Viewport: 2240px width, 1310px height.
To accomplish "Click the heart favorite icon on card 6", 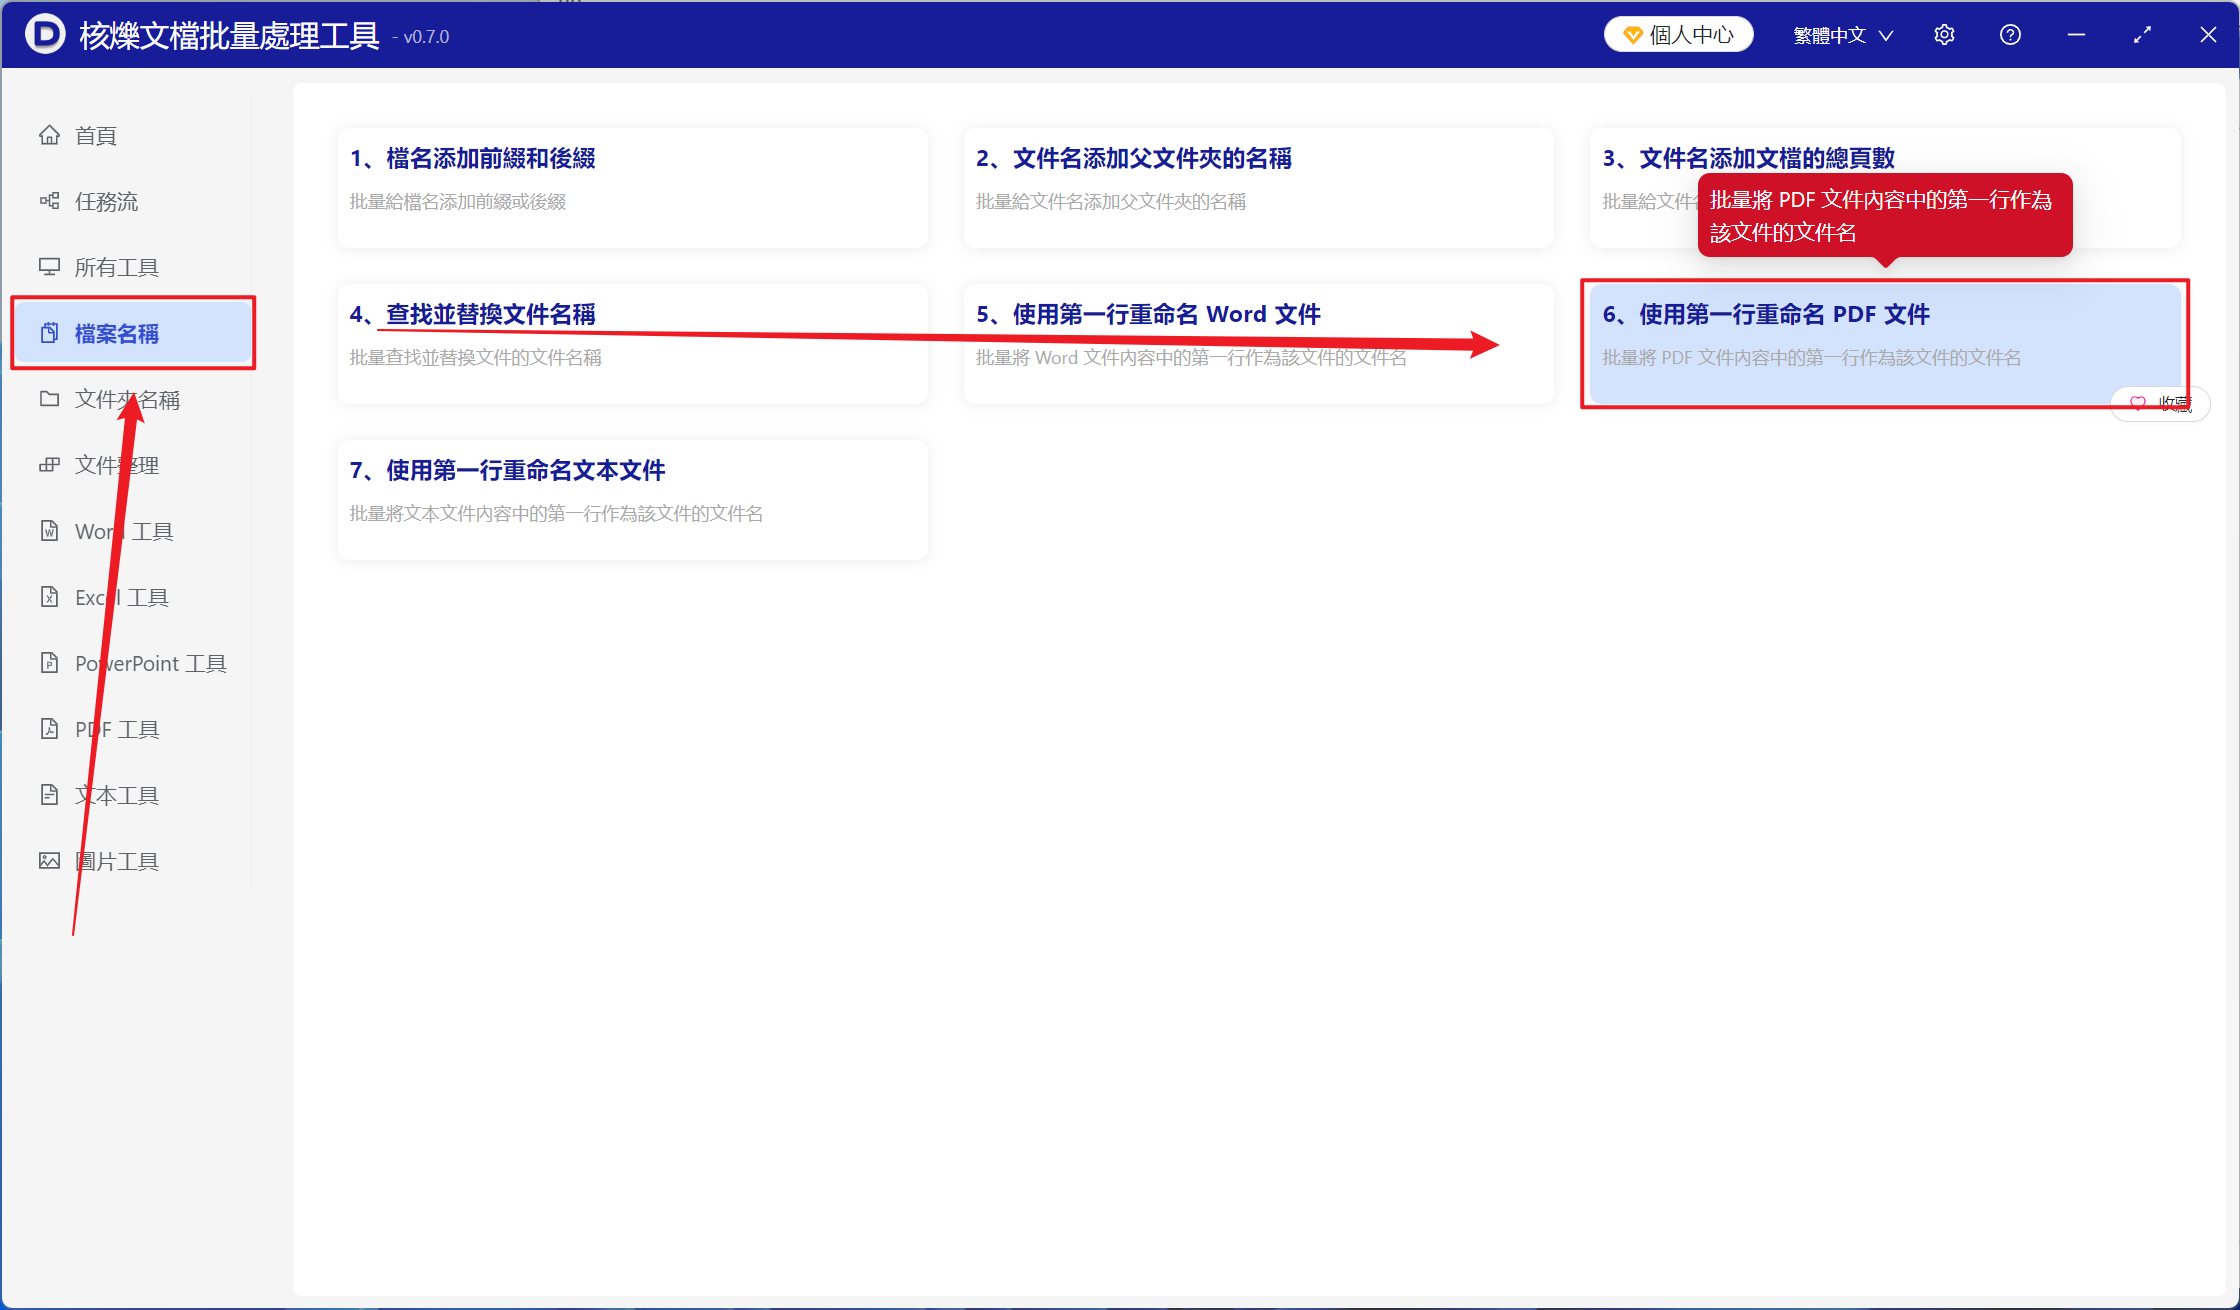I will pos(2138,403).
